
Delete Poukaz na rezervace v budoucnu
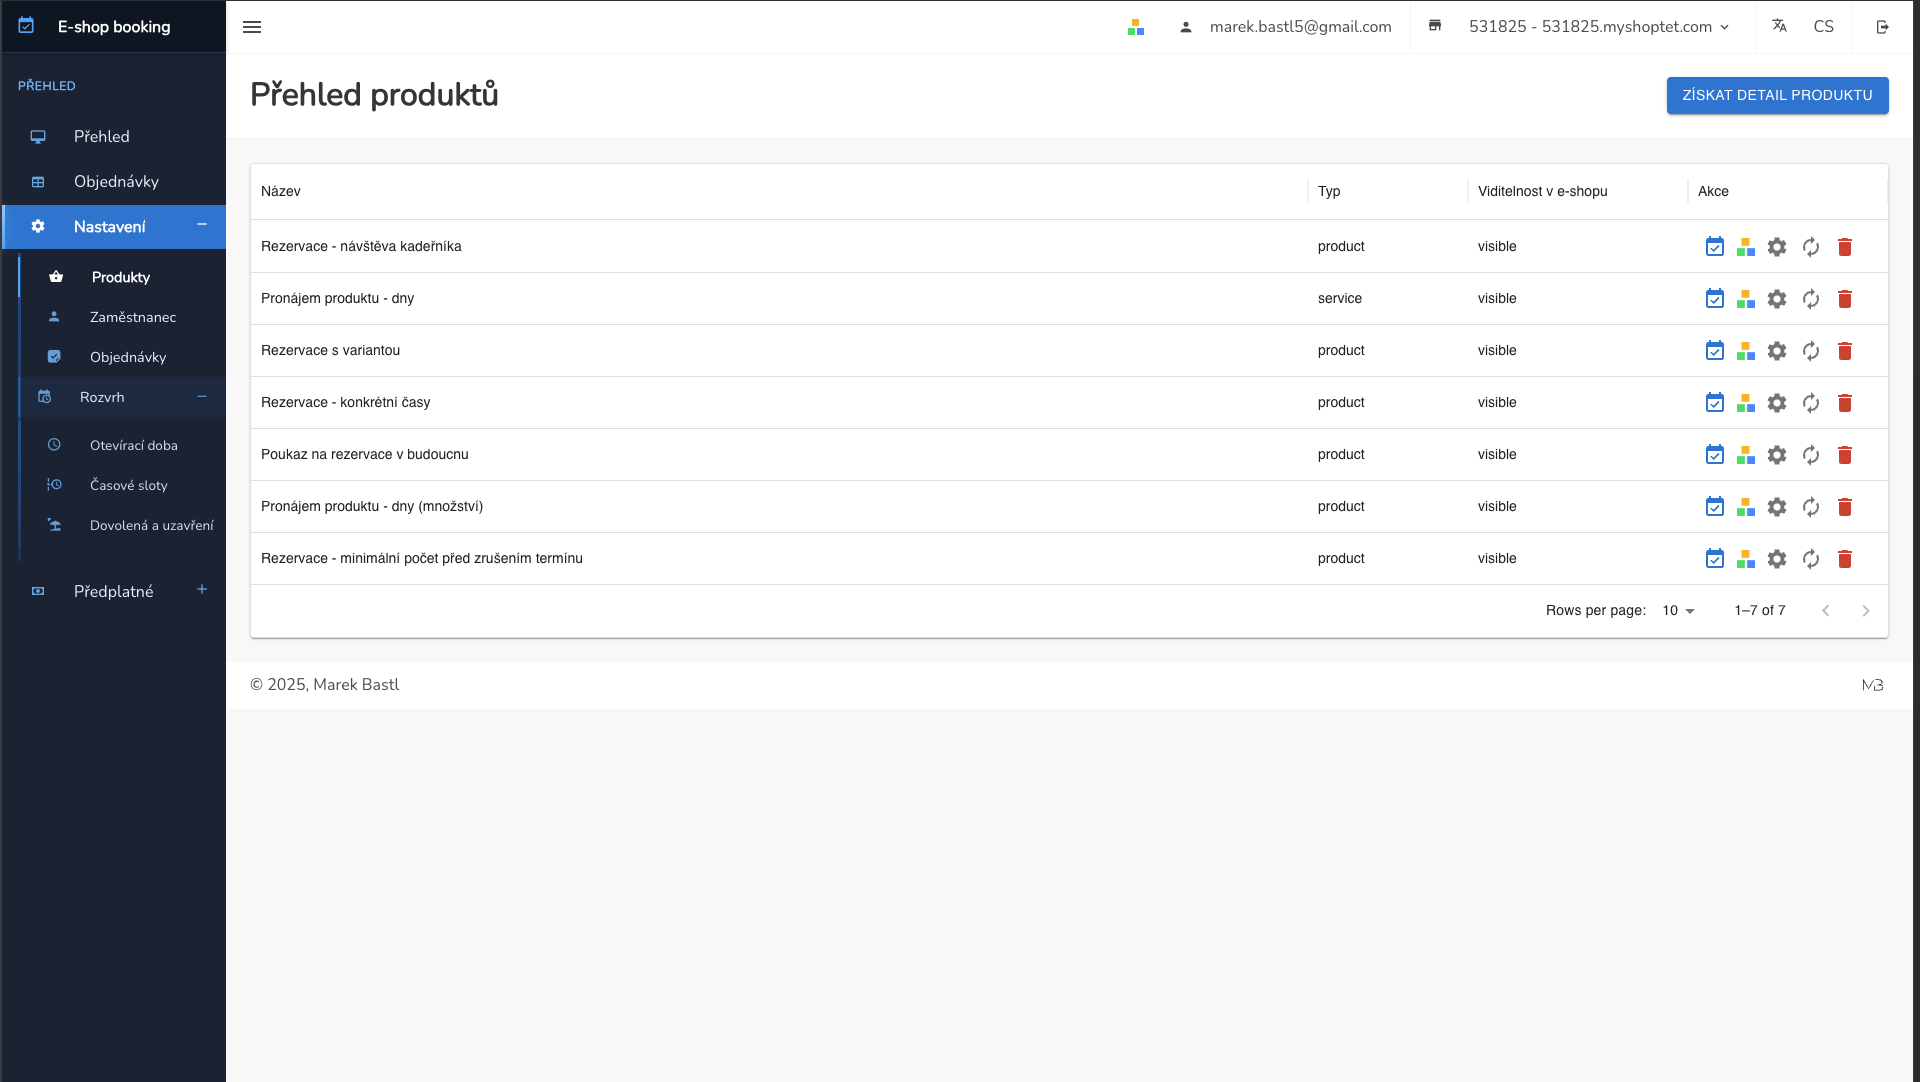(x=1845, y=455)
